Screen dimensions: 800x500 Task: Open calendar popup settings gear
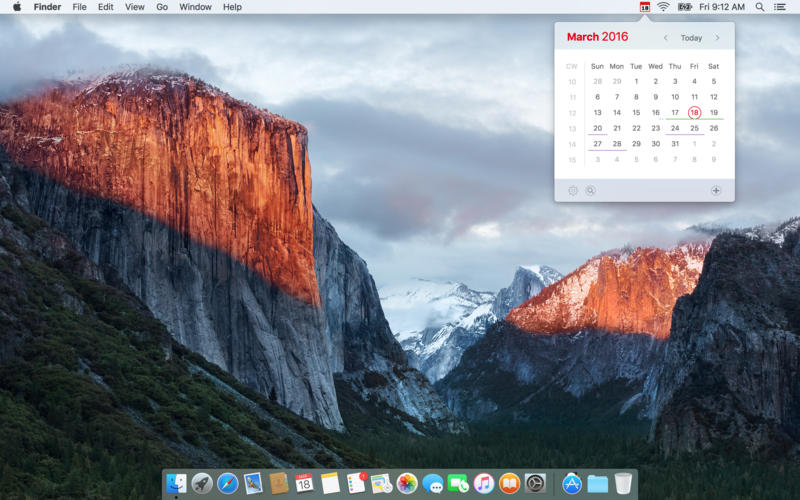573,190
